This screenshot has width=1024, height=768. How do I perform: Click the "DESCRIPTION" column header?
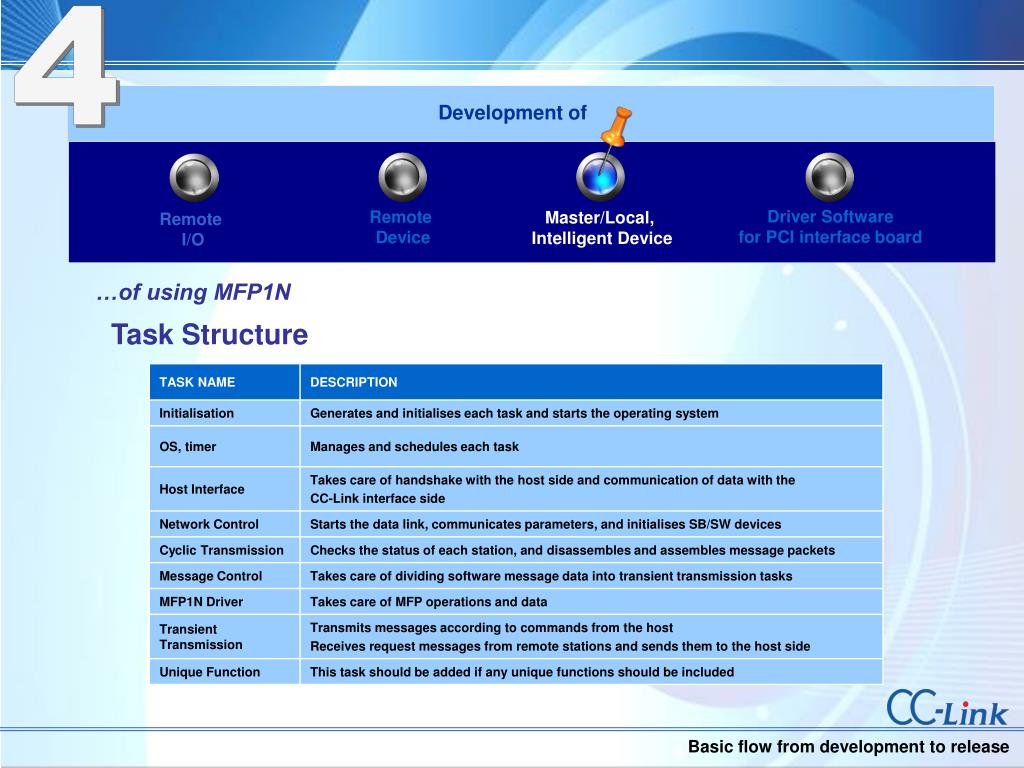coord(591,382)
